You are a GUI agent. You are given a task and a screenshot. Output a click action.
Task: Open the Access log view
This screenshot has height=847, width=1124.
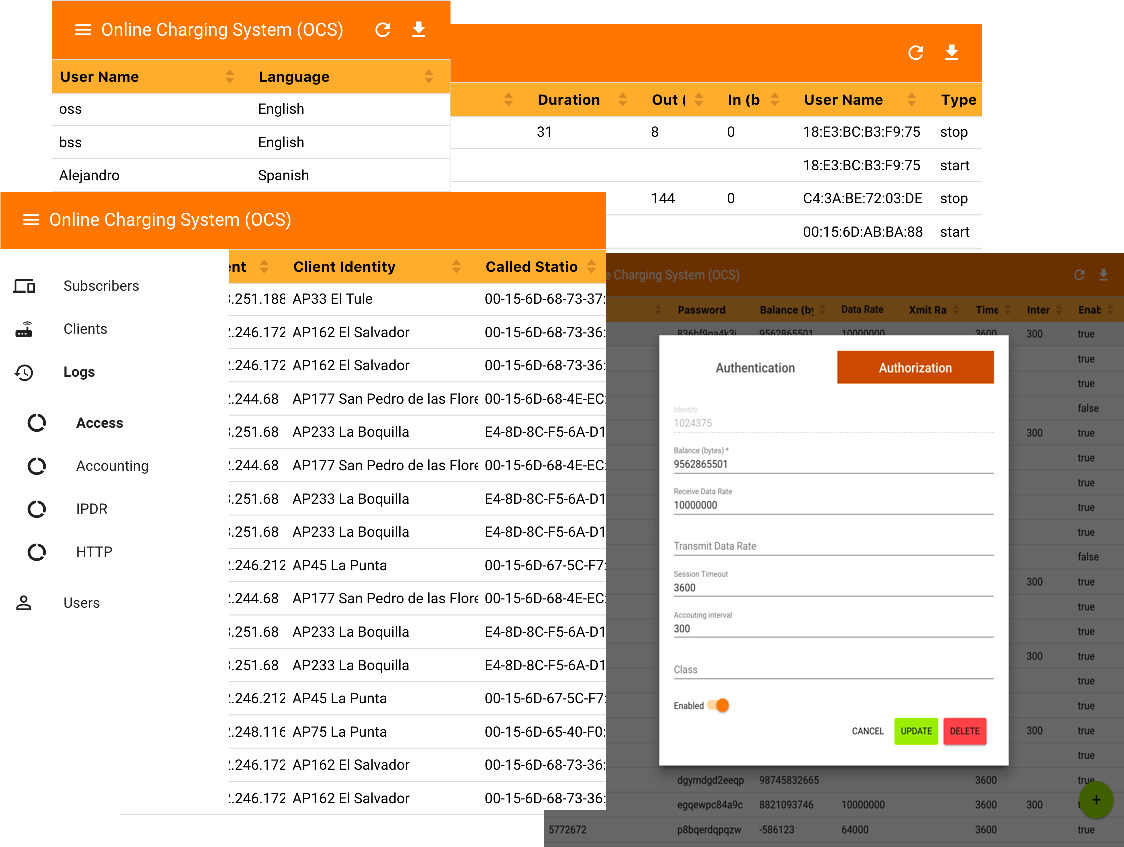pos(100,423)
